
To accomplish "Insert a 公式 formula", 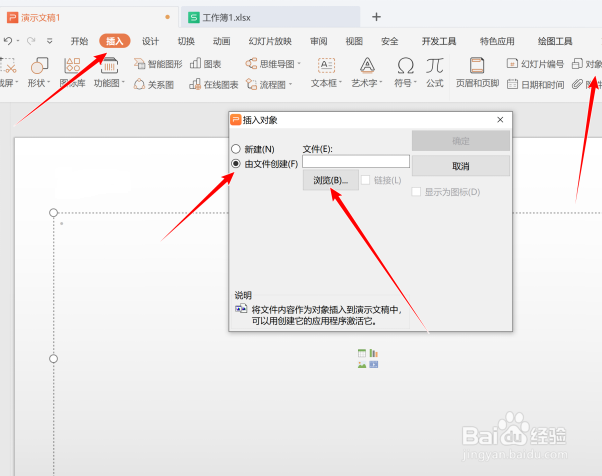I will pyautogui.click(x=435, y=72).
